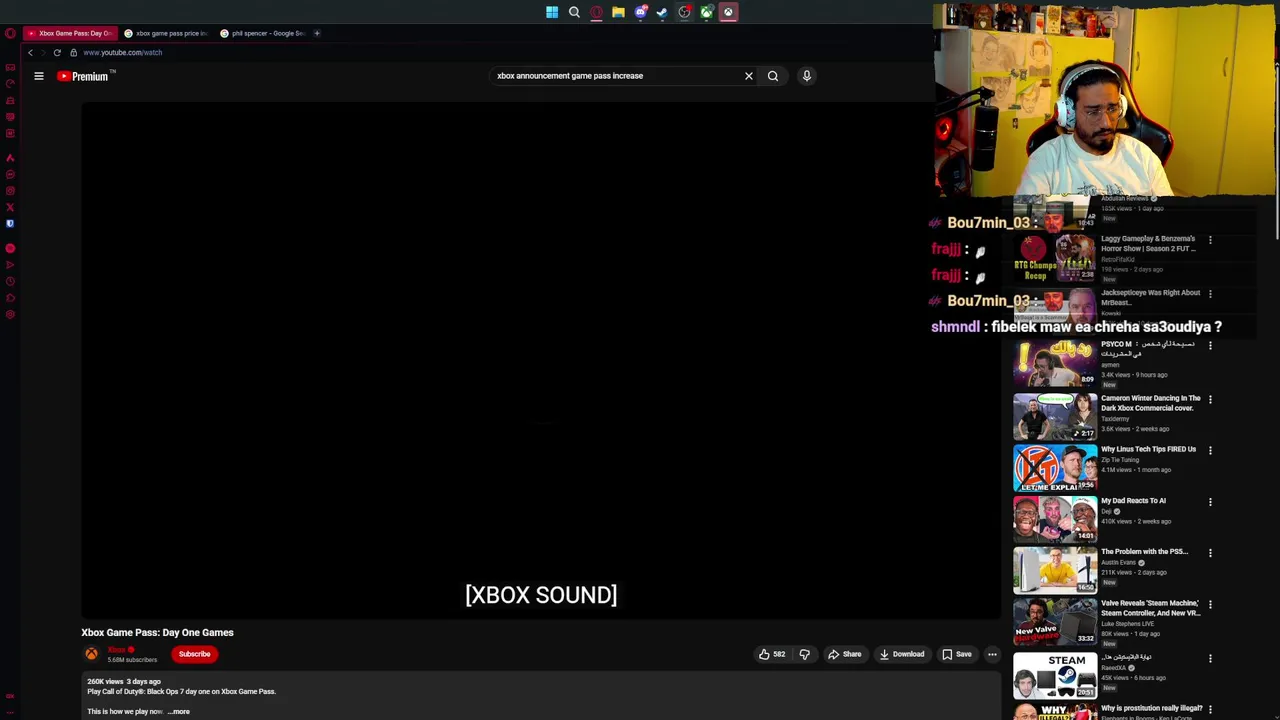Viewport: 1280px width, 720px height.
Task: Open GX Control speedometer in sidebar
Action: (x=10, y=84)
